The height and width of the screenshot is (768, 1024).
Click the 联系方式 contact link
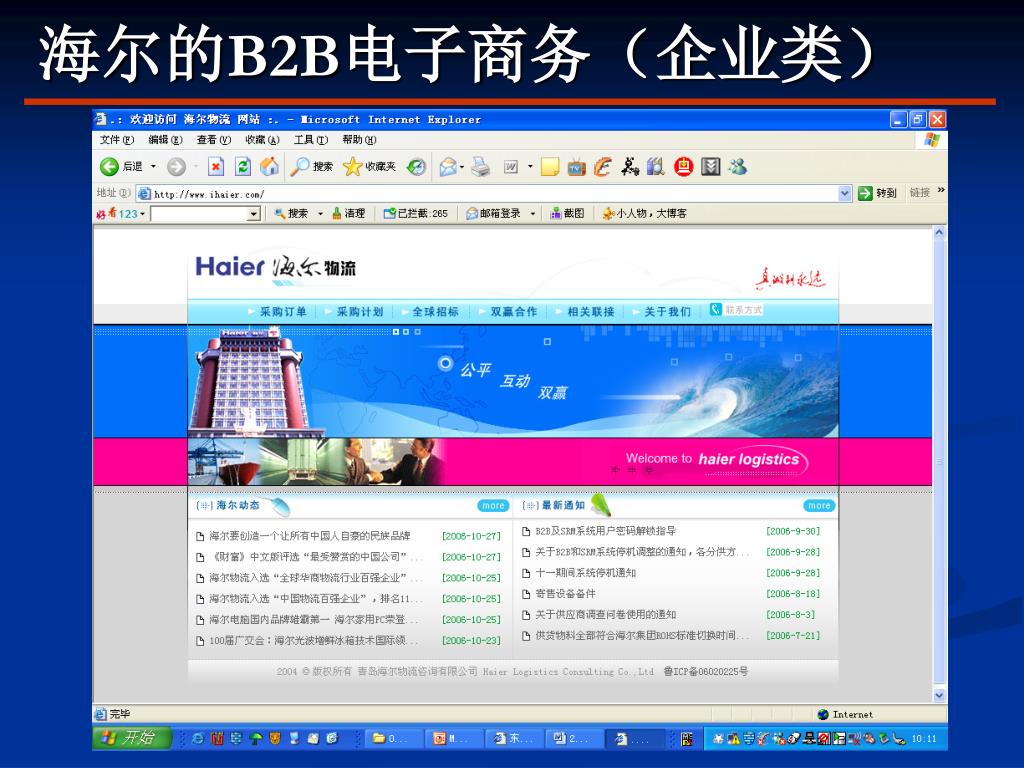[x=736, y=310]
